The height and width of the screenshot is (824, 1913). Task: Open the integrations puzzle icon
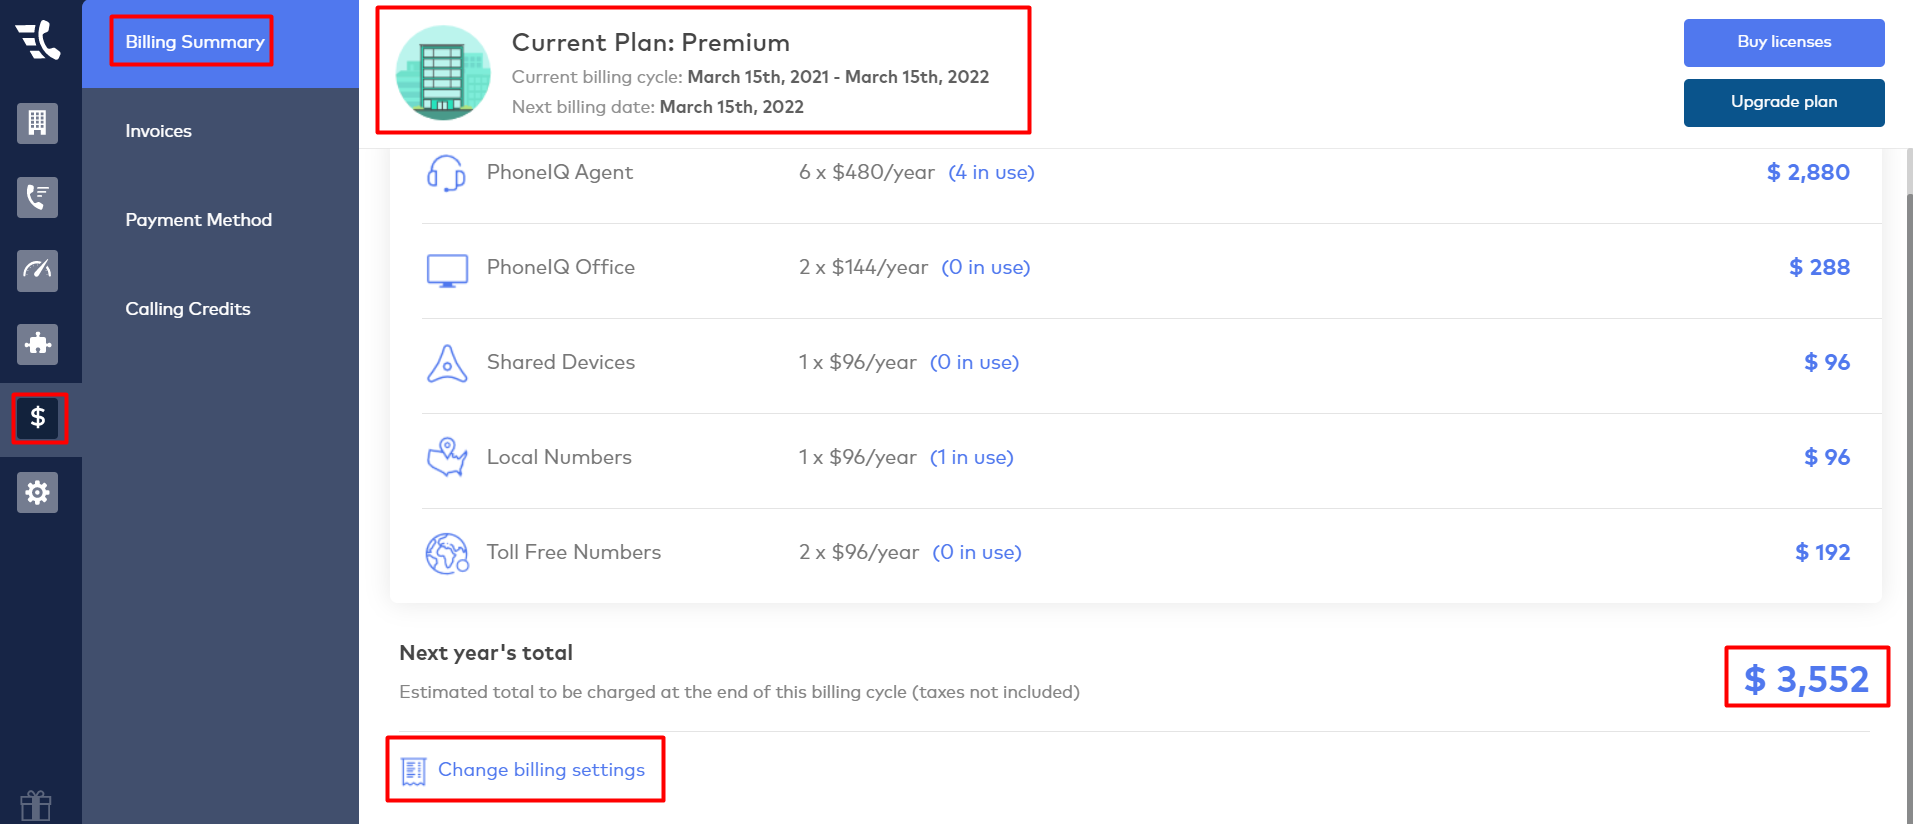pyautogui.click(x=37, y=344)
